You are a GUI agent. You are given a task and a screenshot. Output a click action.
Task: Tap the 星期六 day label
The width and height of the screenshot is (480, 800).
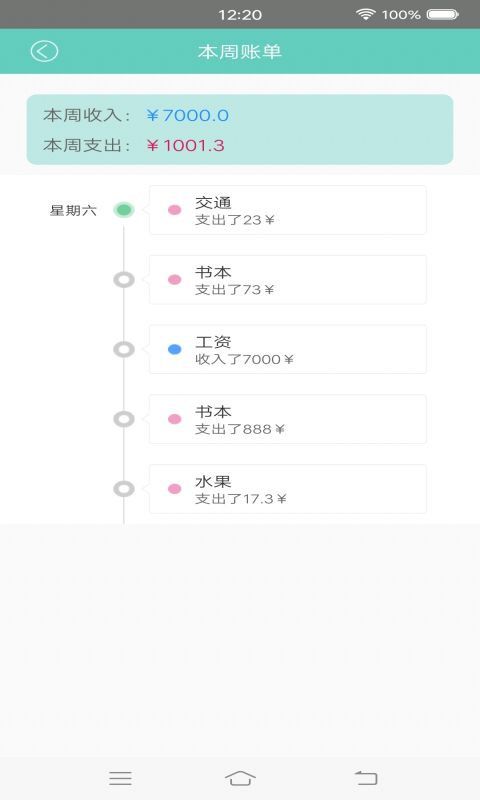(73, 210)
